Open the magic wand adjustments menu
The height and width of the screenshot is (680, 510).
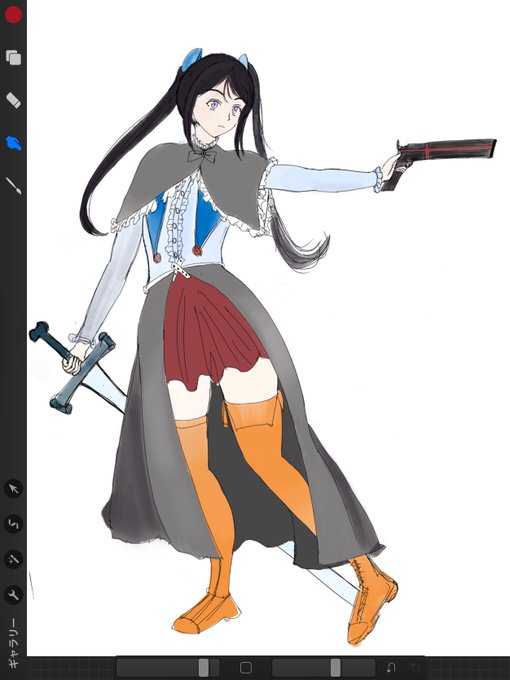pyautogui.click(x=13, y=559)
